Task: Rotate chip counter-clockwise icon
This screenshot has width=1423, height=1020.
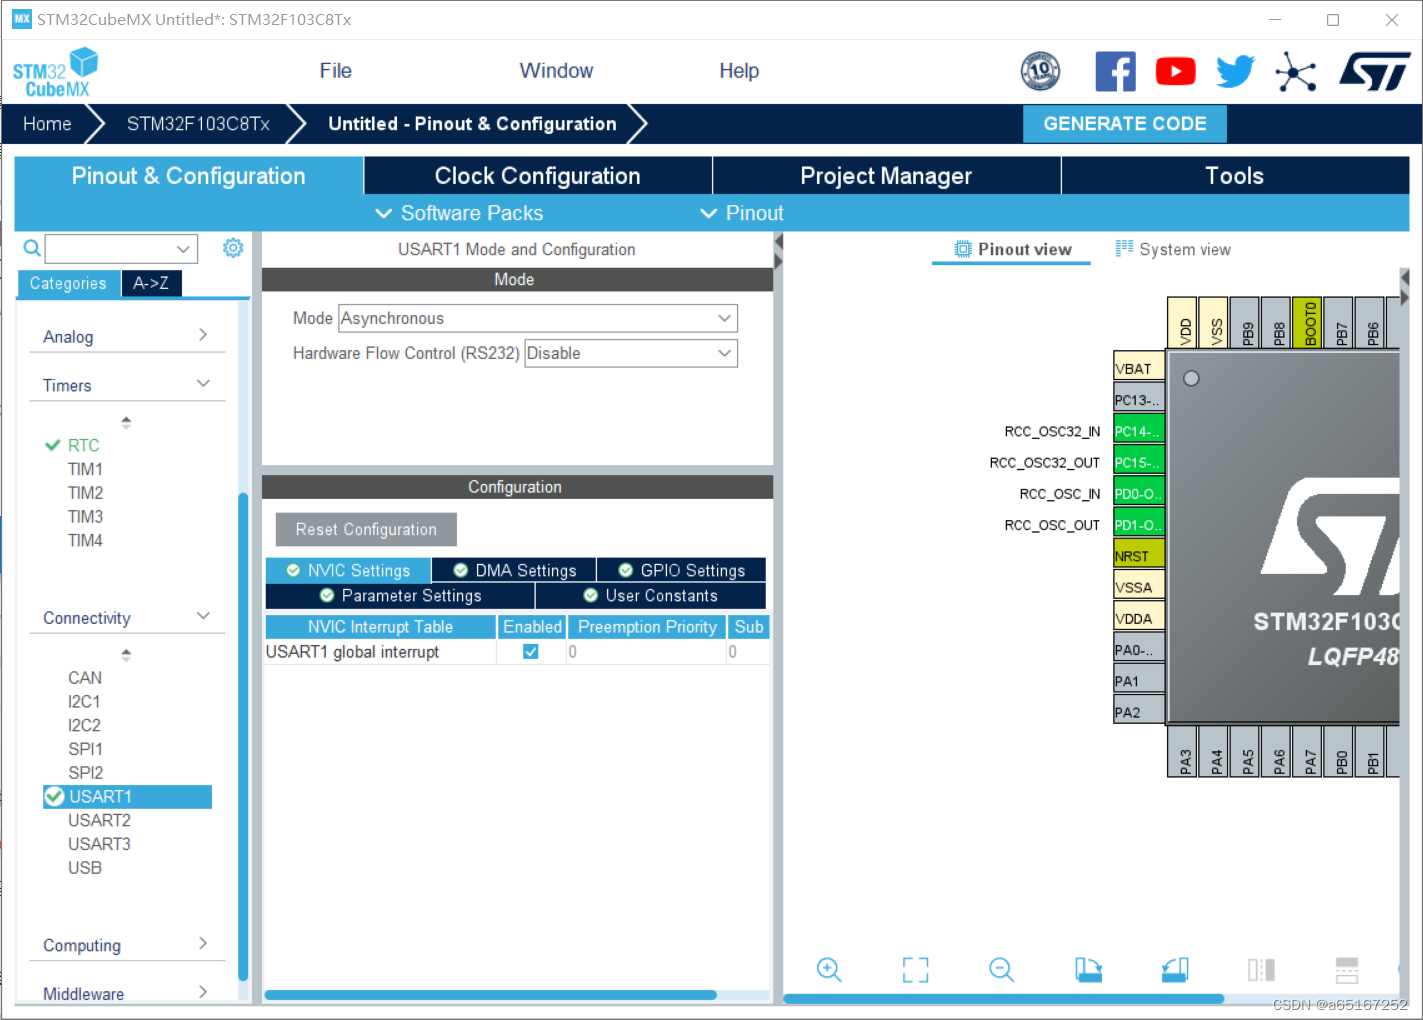Action: click(1175, 969)
